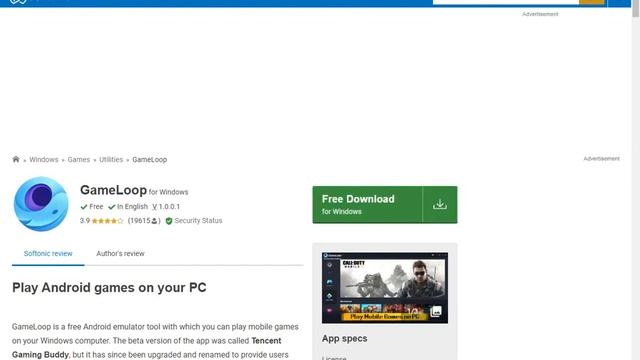Go to Utilities breadcrumb category
640x360 pixels.
111,160
